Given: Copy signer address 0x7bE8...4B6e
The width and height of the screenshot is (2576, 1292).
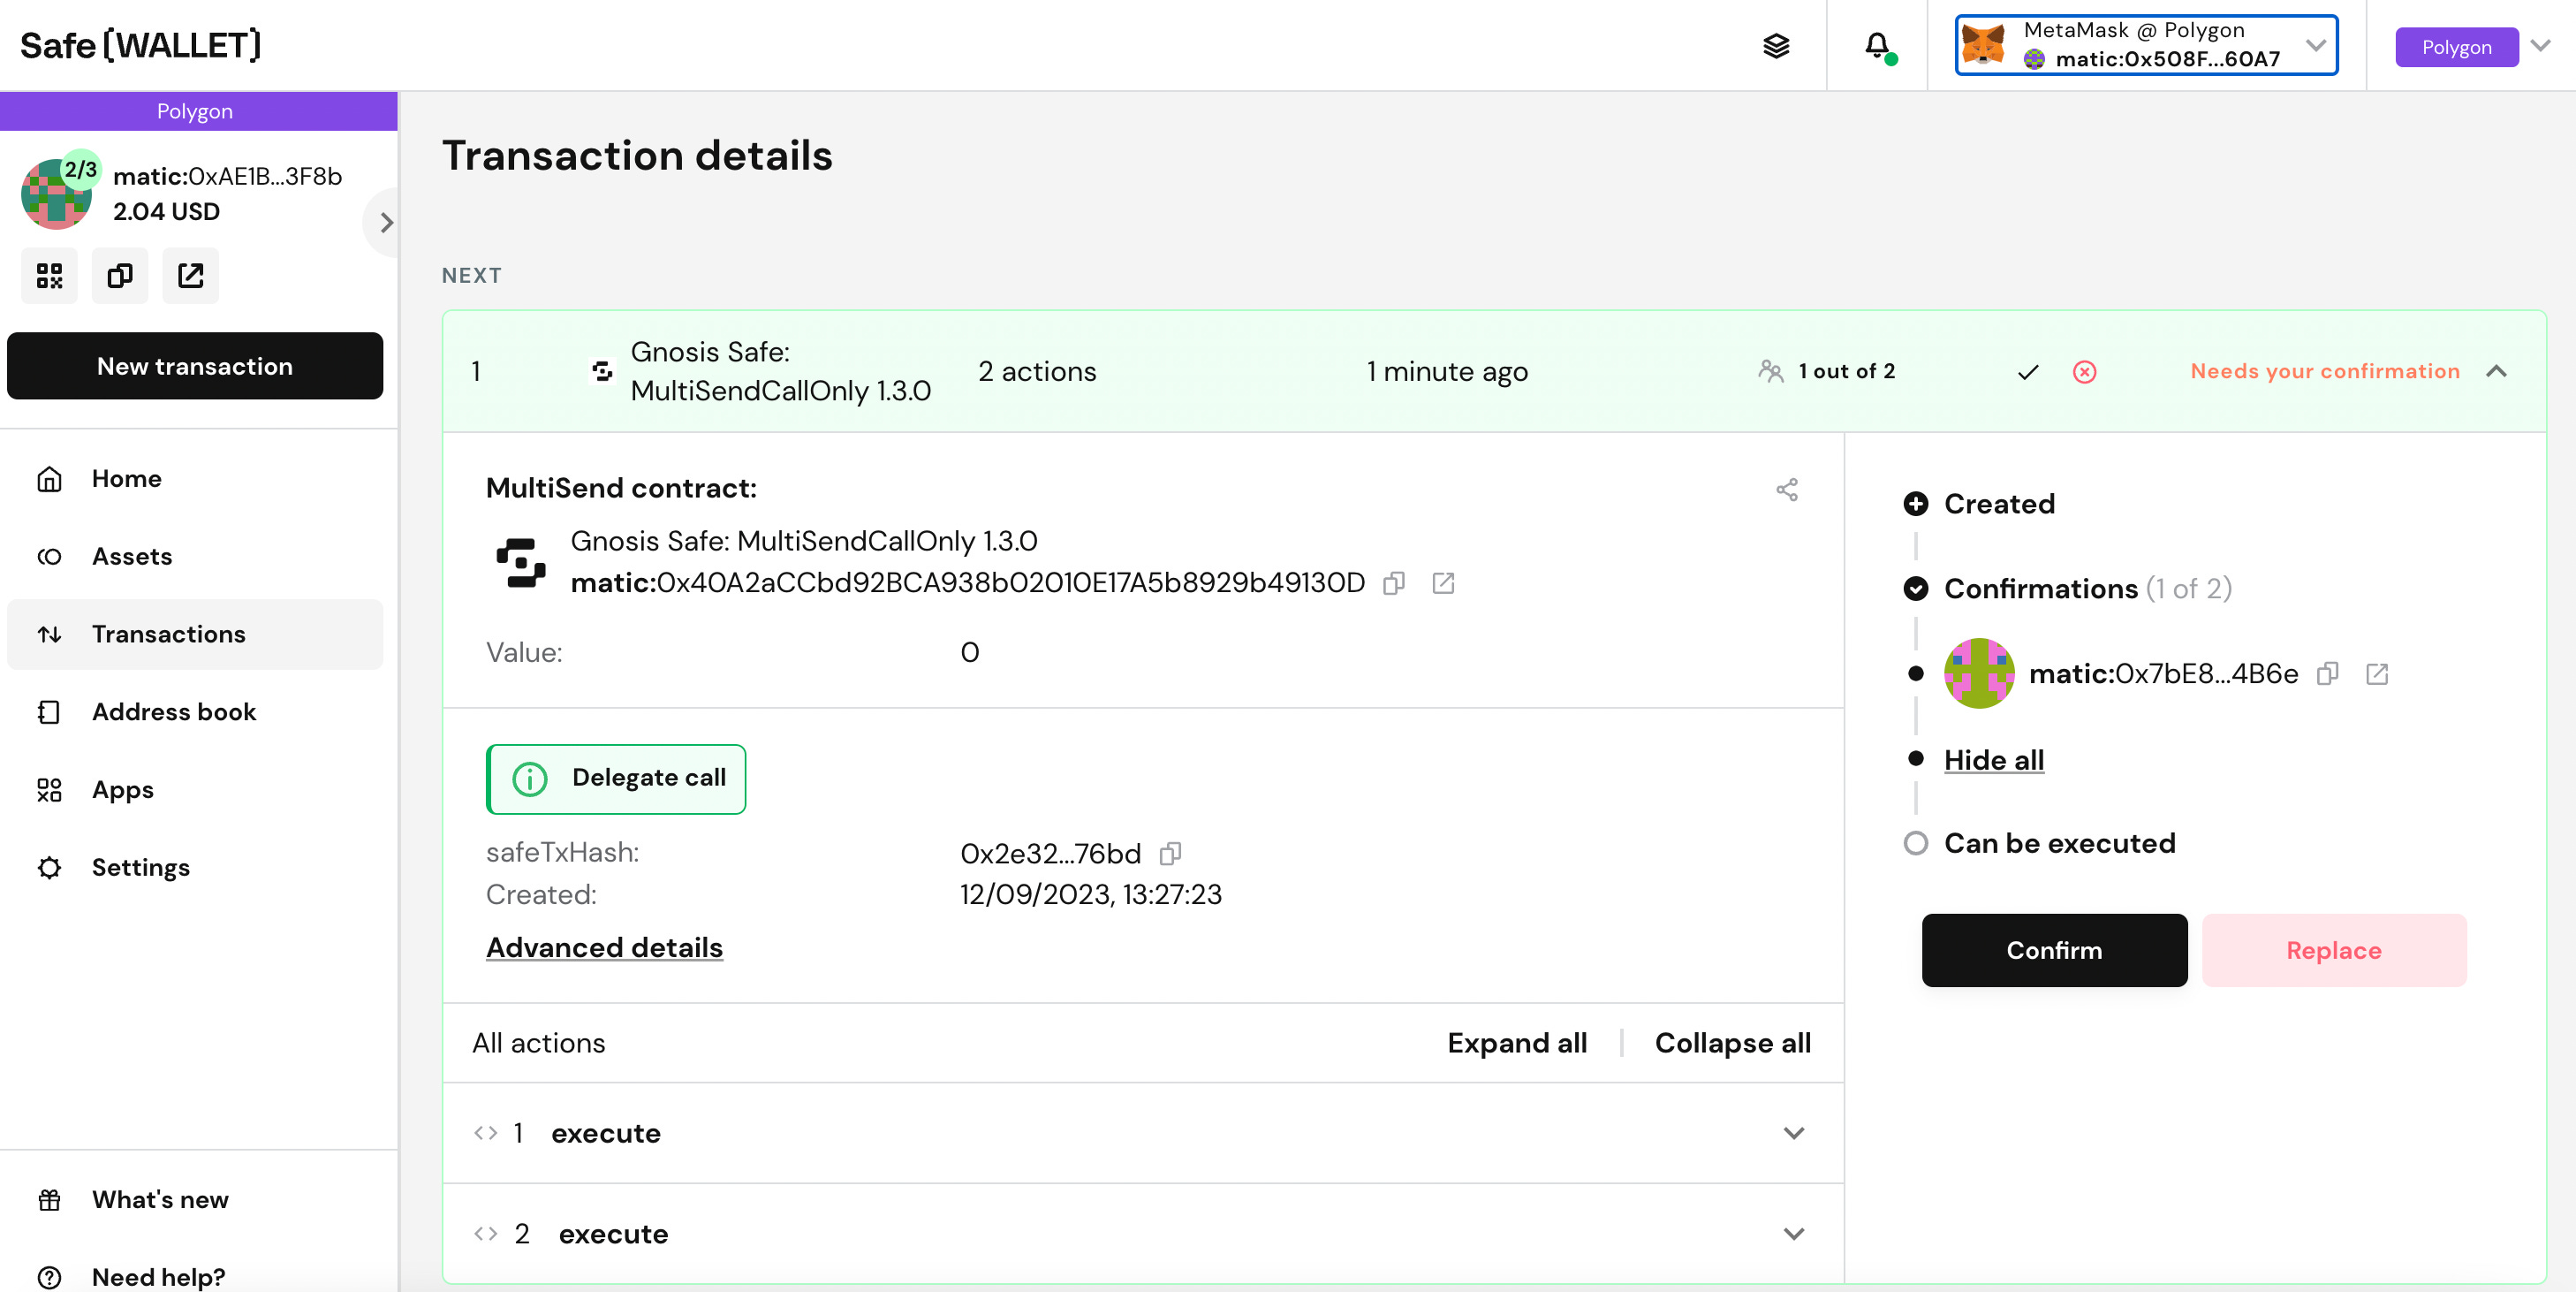Looking at the screenshot, I should pyautogui.click(x=2327, y=674).
